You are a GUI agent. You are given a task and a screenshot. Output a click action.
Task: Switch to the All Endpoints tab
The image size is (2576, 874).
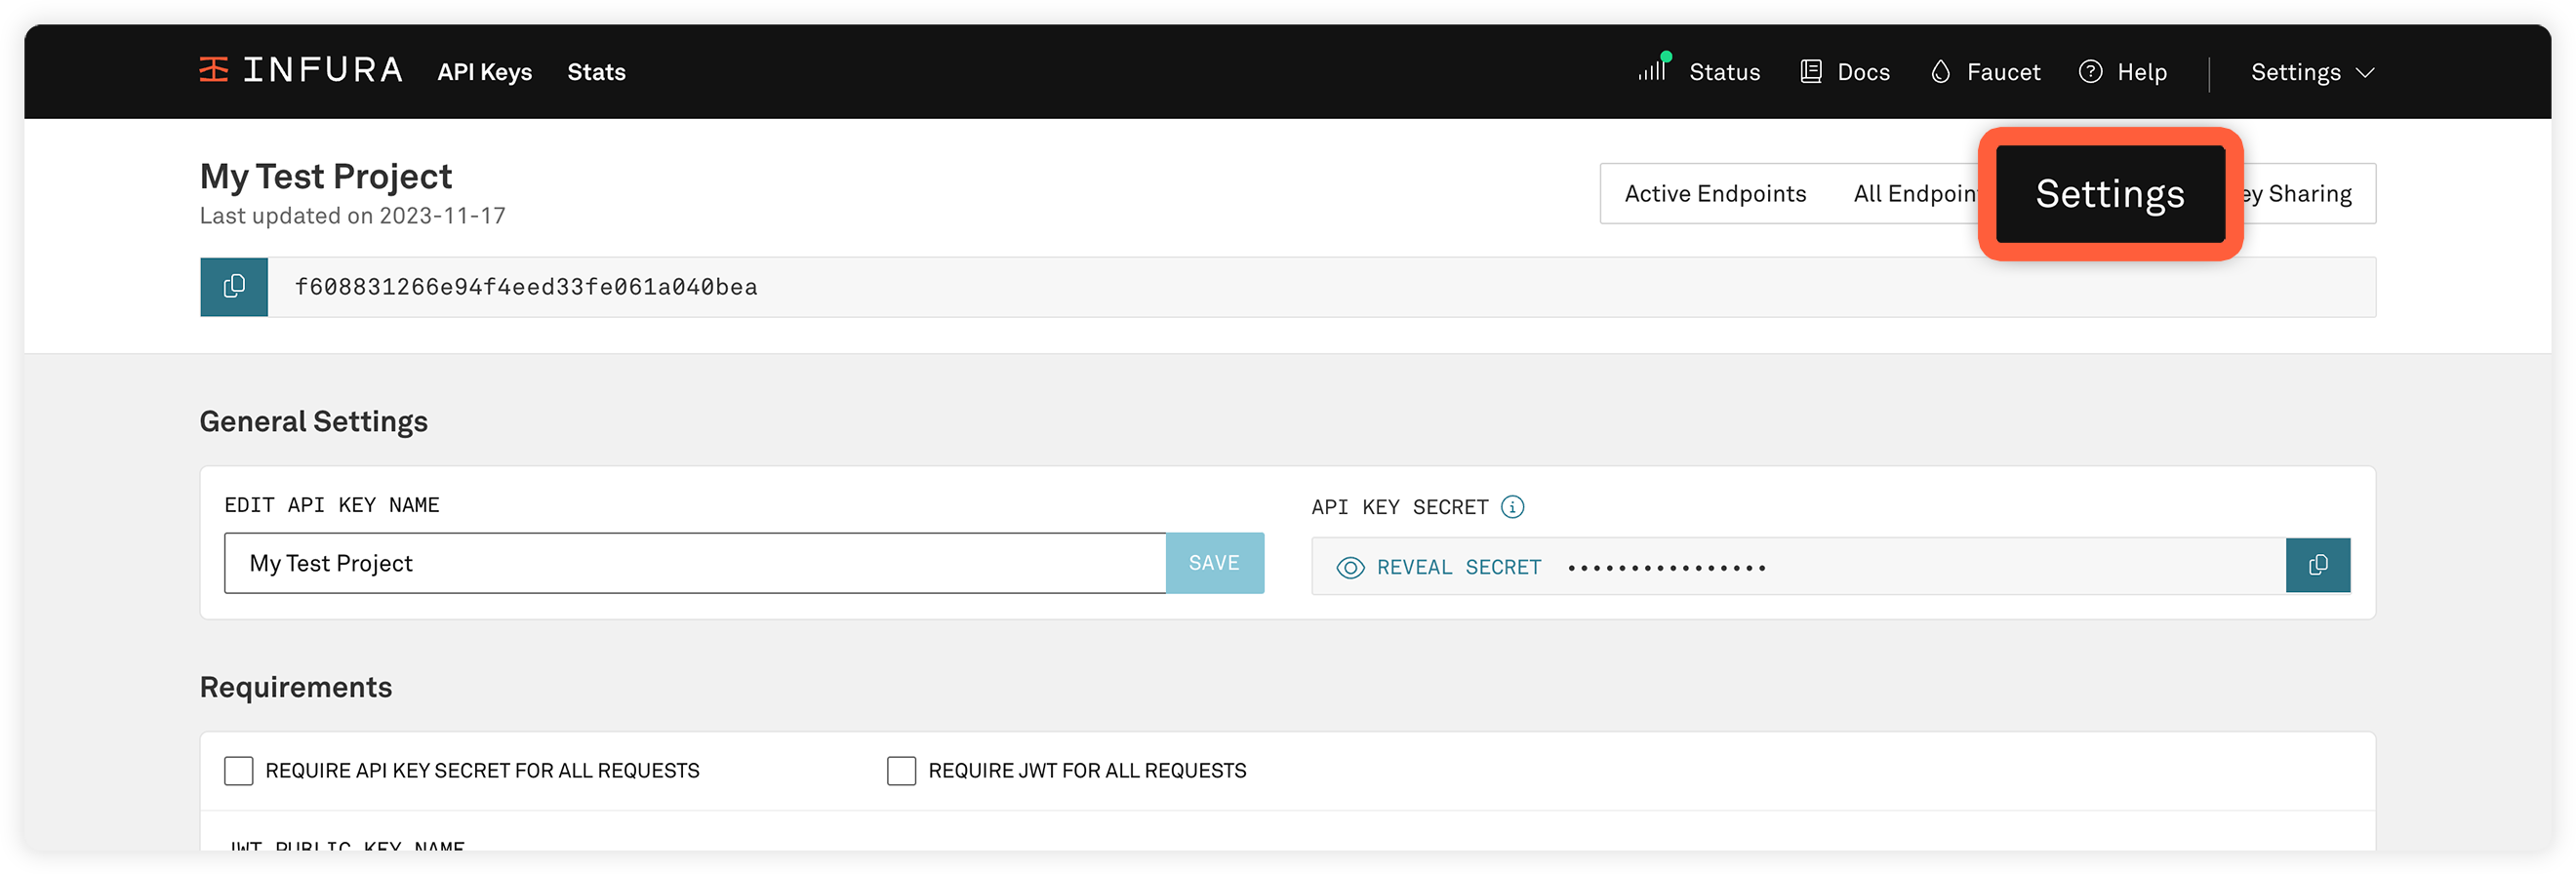pos(1915,194)
